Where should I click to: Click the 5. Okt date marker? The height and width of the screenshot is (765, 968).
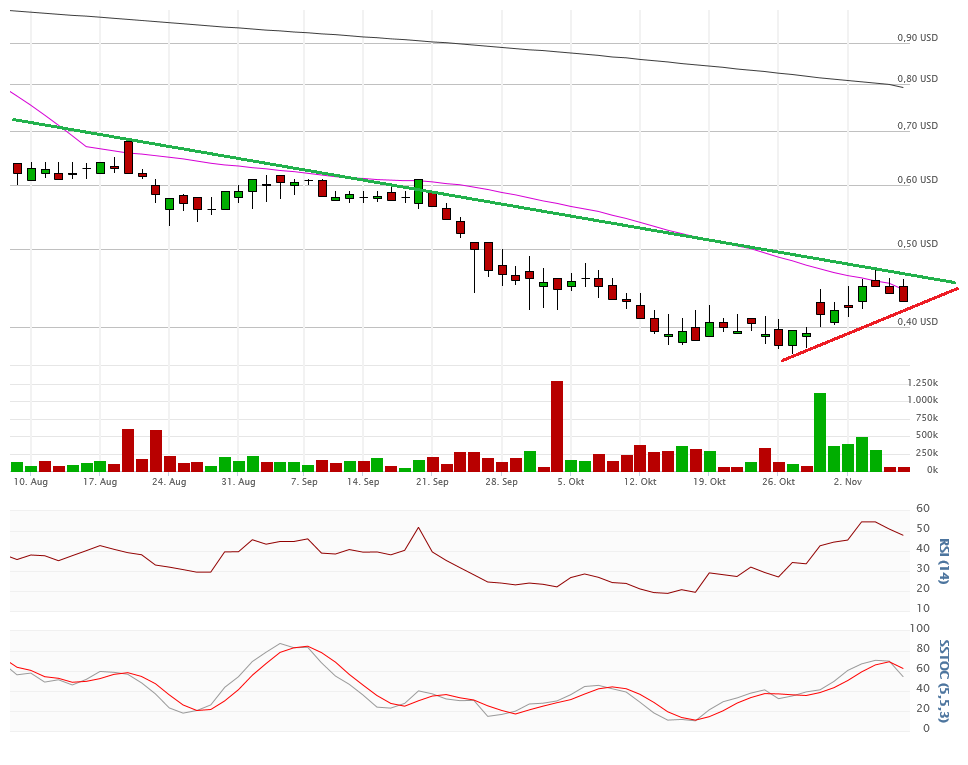570,482
